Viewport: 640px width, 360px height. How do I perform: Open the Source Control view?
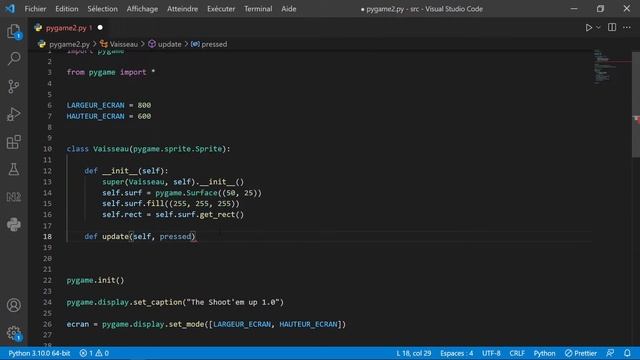pos(13,87)
